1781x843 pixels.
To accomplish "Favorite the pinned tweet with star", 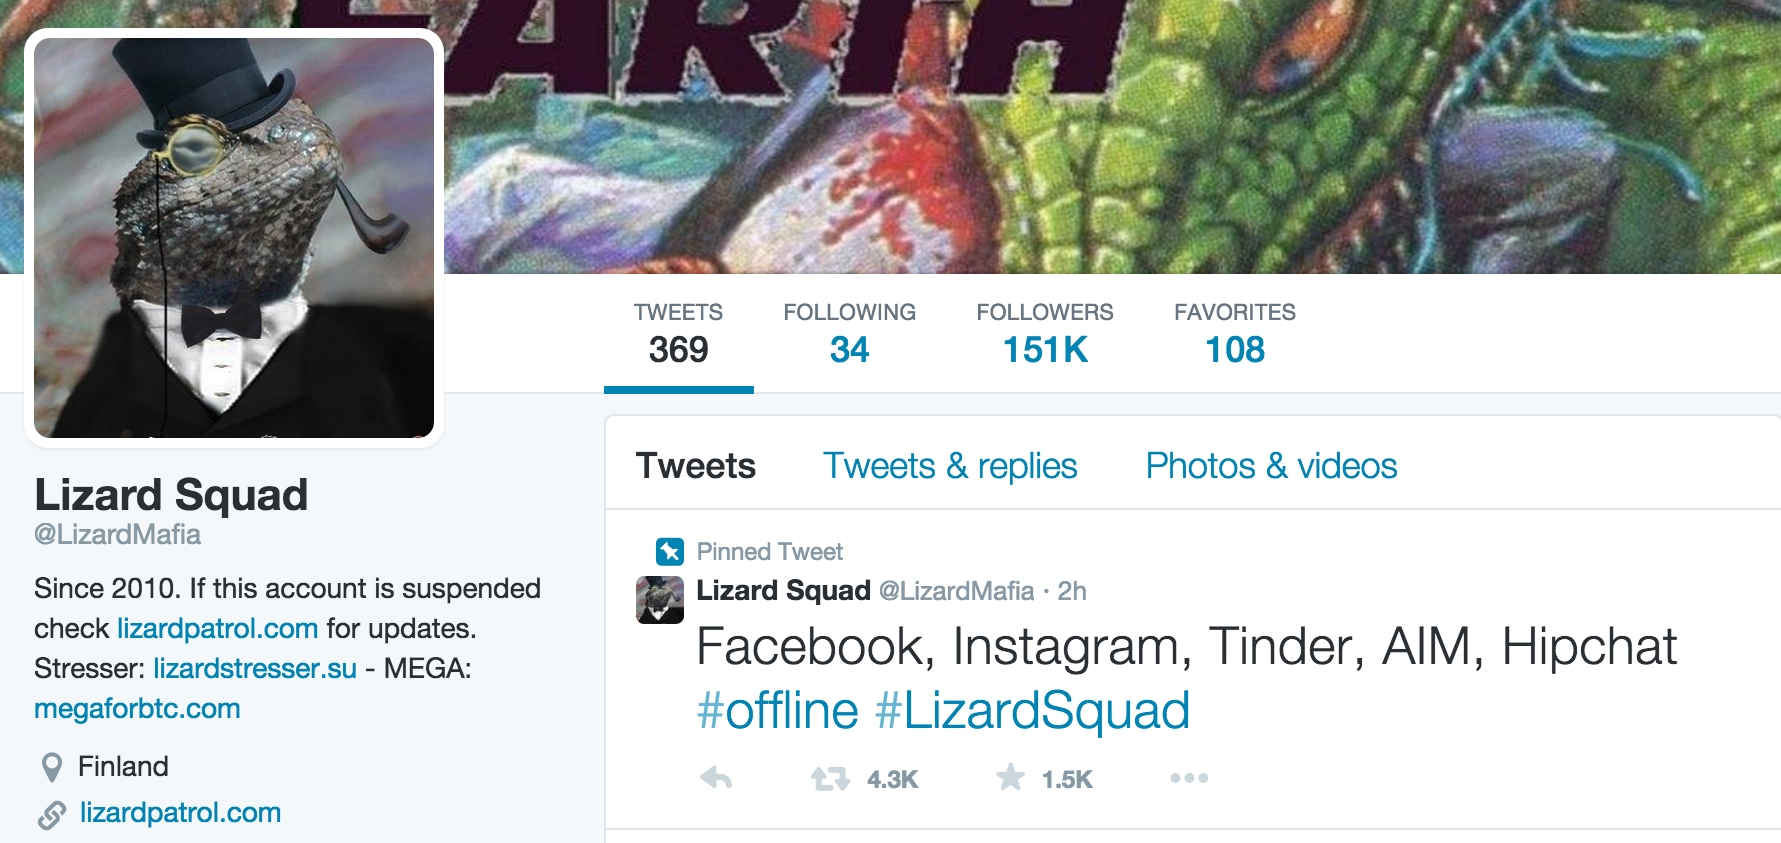I will (1010, 777).
